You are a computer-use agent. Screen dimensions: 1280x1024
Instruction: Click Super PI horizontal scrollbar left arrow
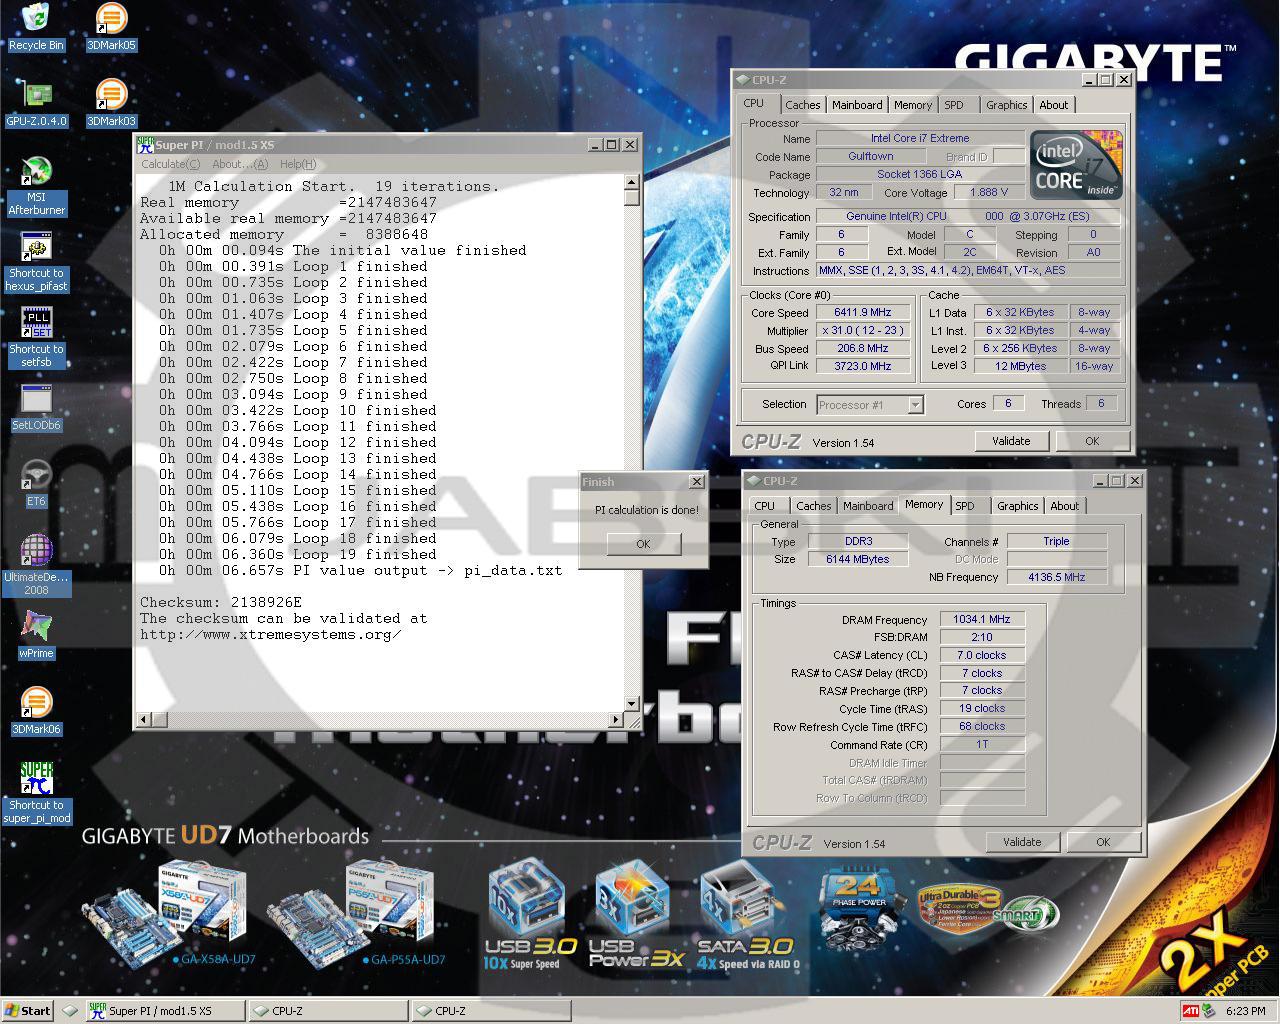point(144,719)
